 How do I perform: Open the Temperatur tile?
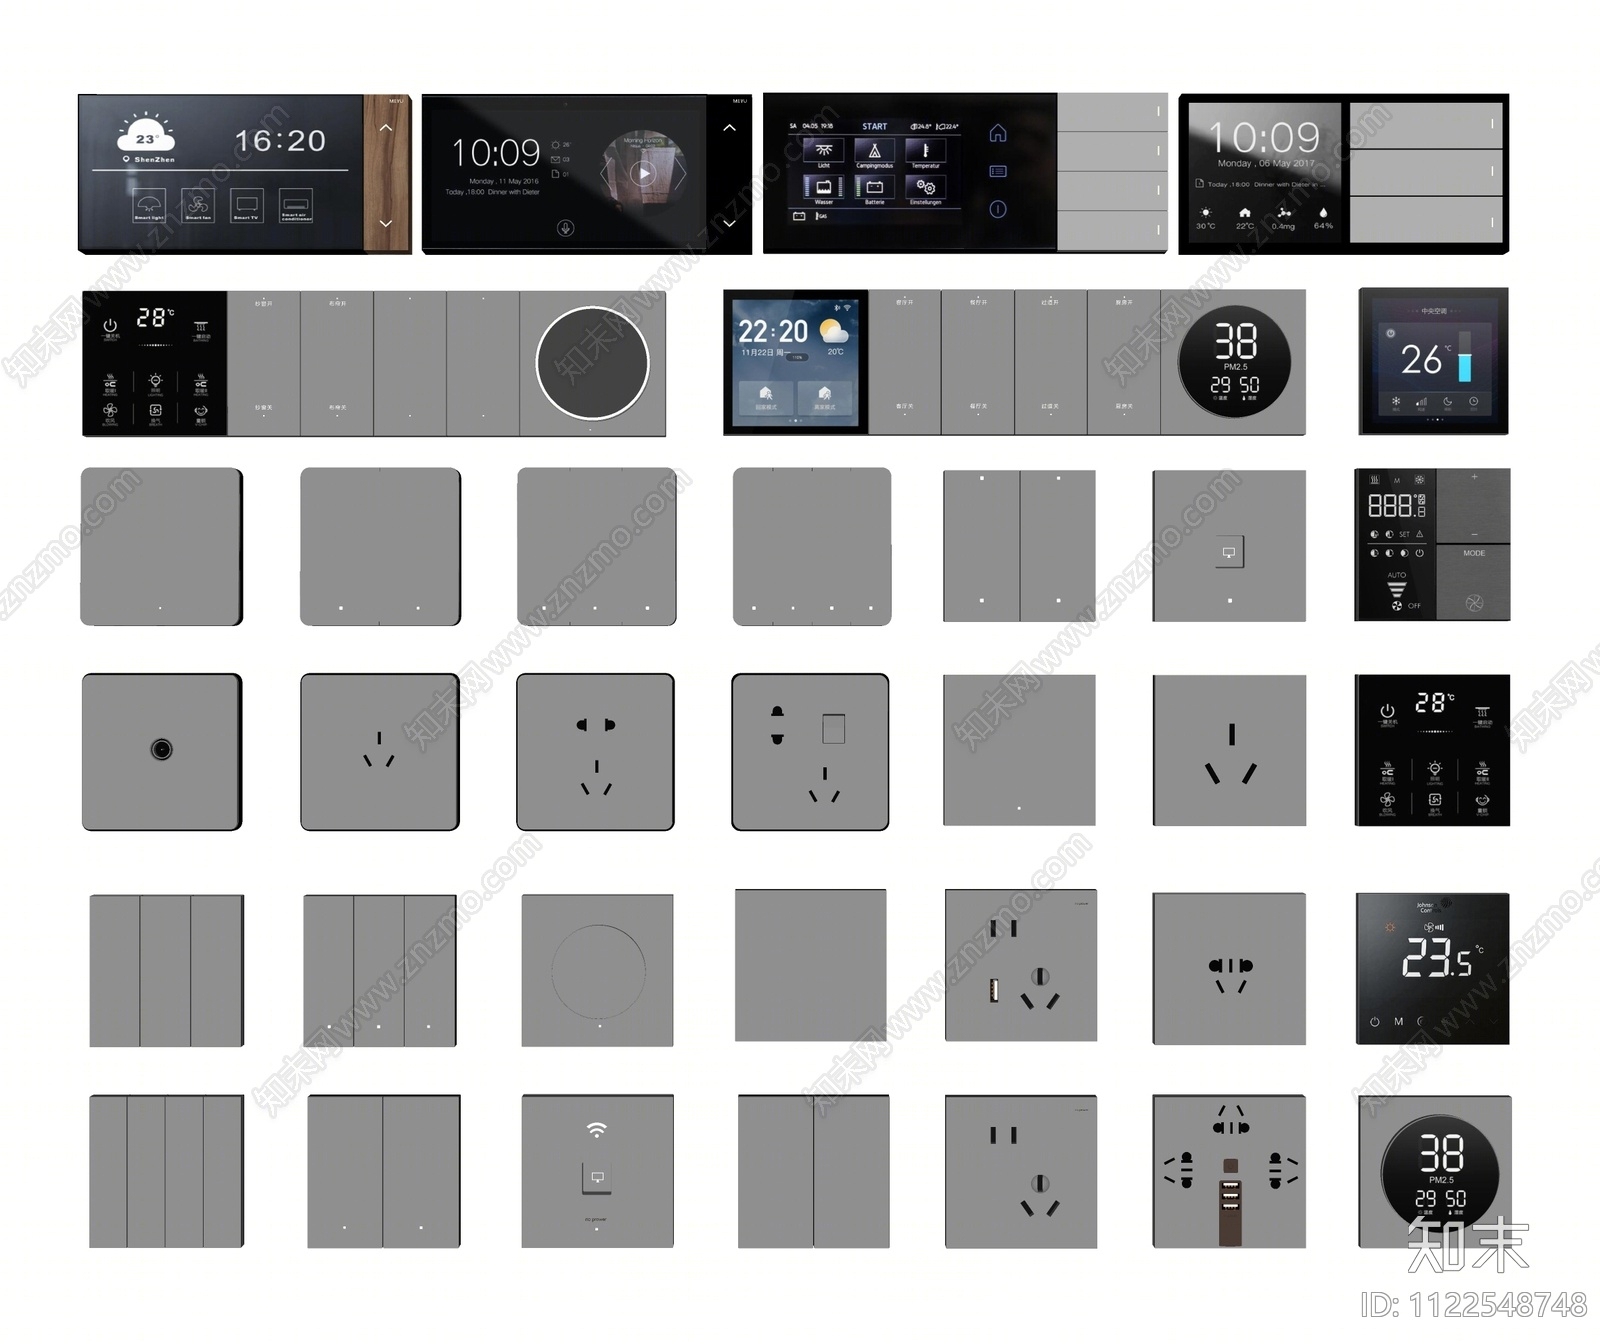(926, 152)
